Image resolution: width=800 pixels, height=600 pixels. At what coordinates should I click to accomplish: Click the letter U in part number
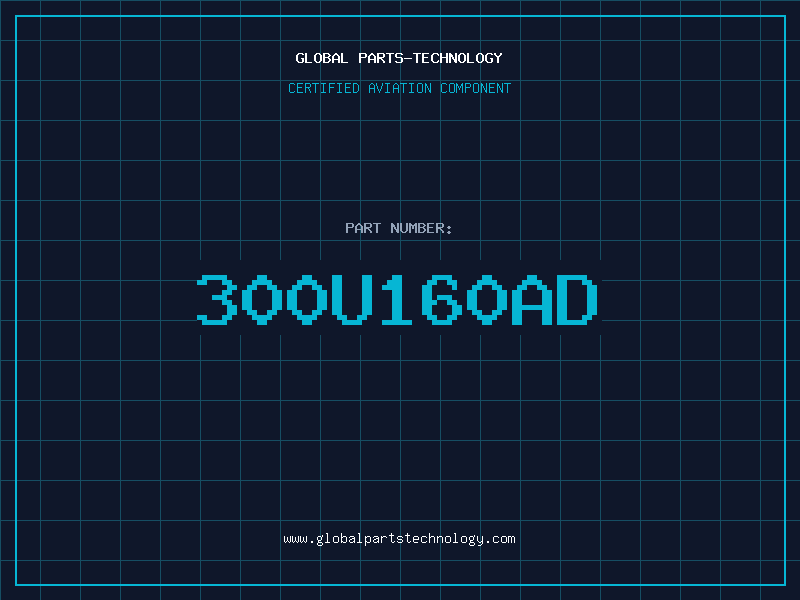click(352, 299)
